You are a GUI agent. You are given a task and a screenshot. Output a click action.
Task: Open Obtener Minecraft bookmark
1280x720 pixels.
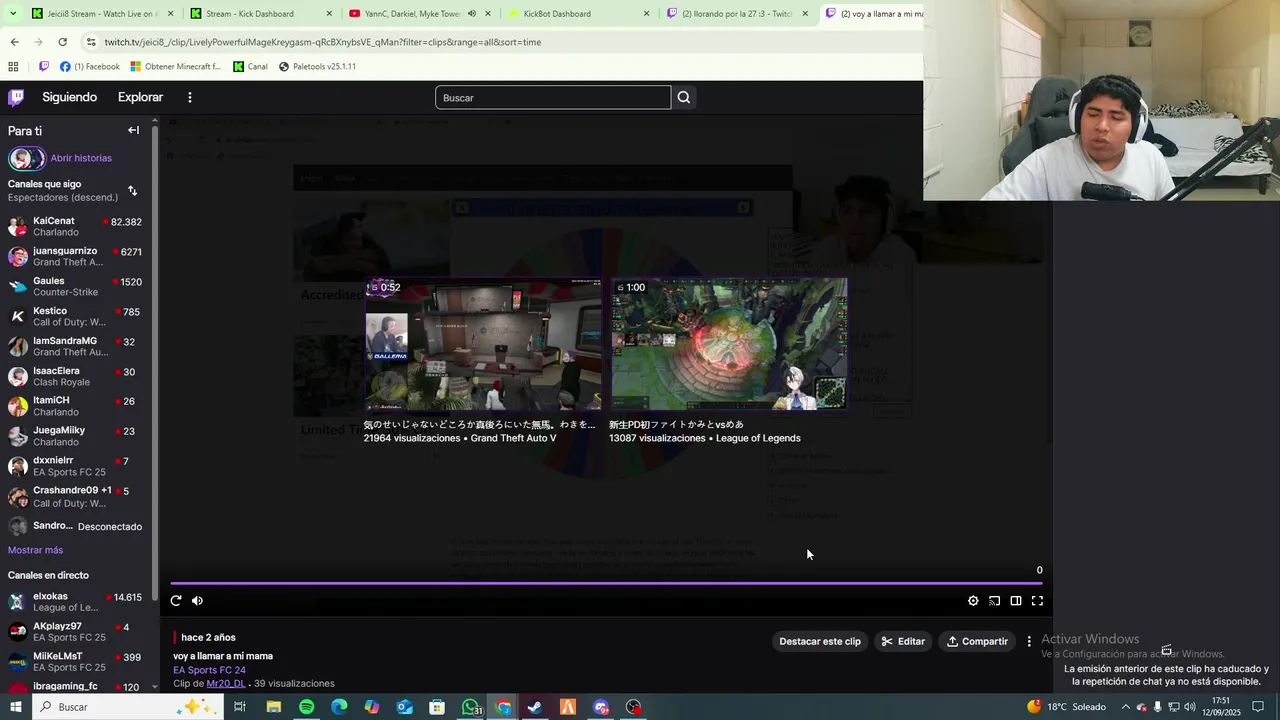tap(175, 67)
